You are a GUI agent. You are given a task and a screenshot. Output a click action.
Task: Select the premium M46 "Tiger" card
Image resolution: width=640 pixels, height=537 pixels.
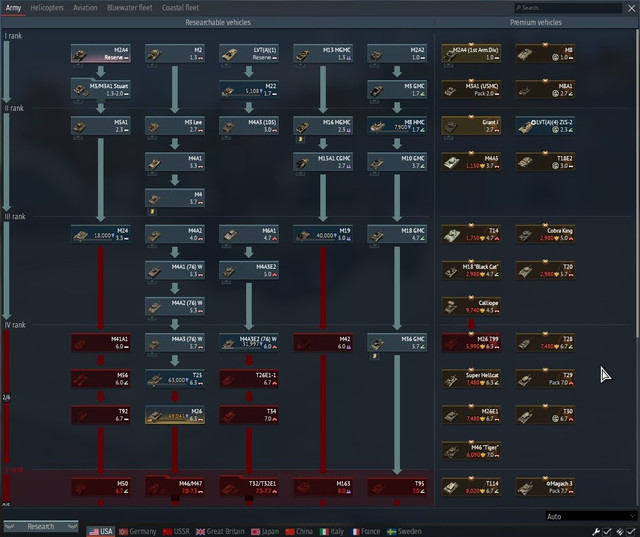point(471,451)
